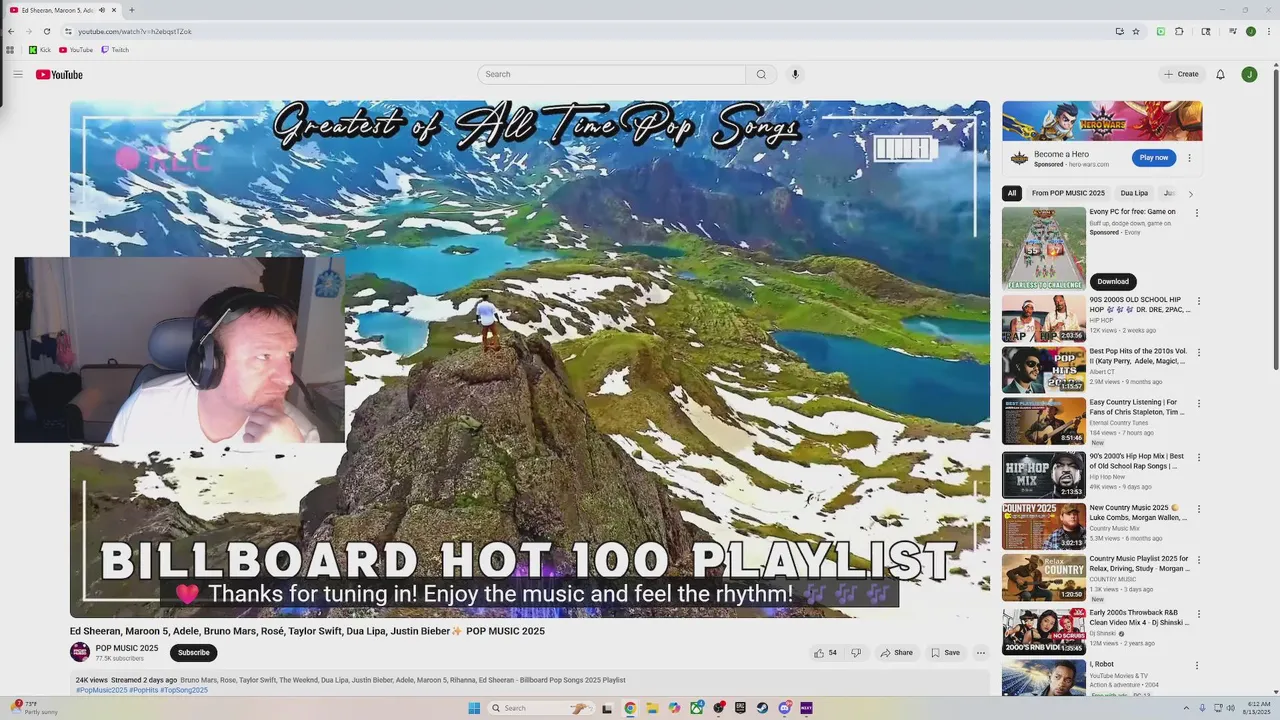Open more actions ellipsis under the video
The image size is (1280, 720).
(x=981, y=653)
